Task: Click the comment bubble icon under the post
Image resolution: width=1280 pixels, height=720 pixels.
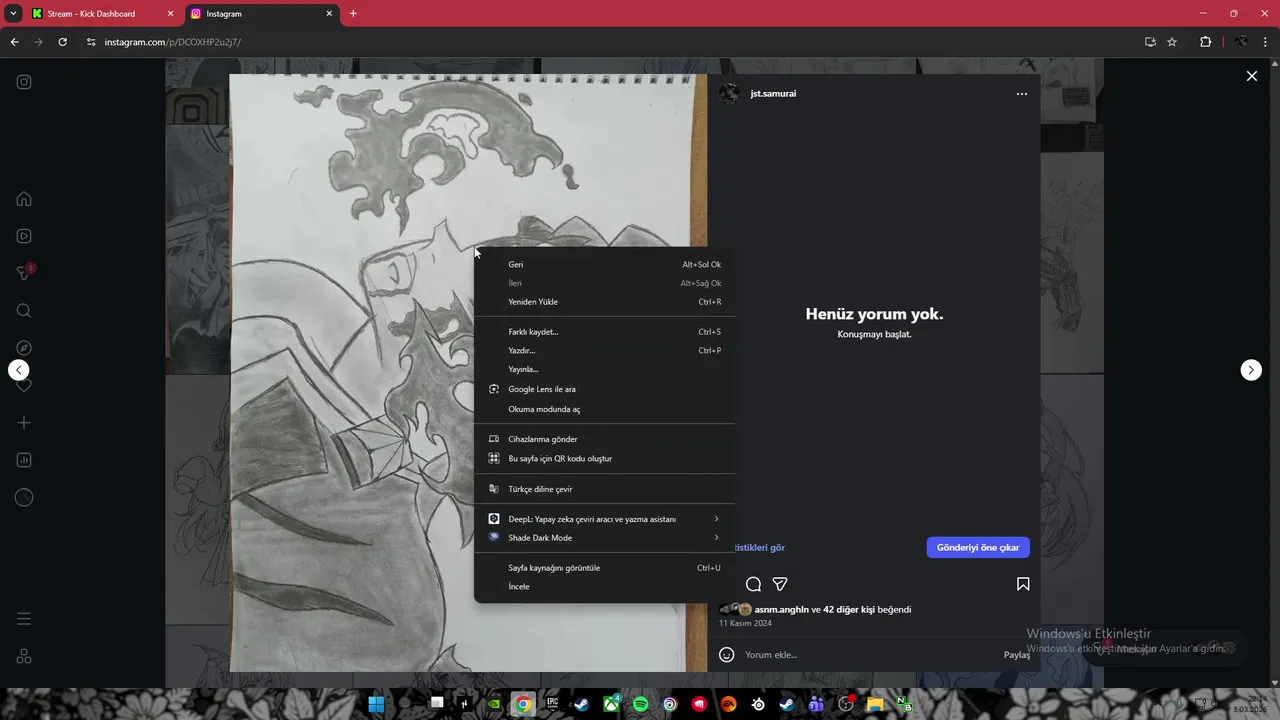Action: [x=753, y=584]
